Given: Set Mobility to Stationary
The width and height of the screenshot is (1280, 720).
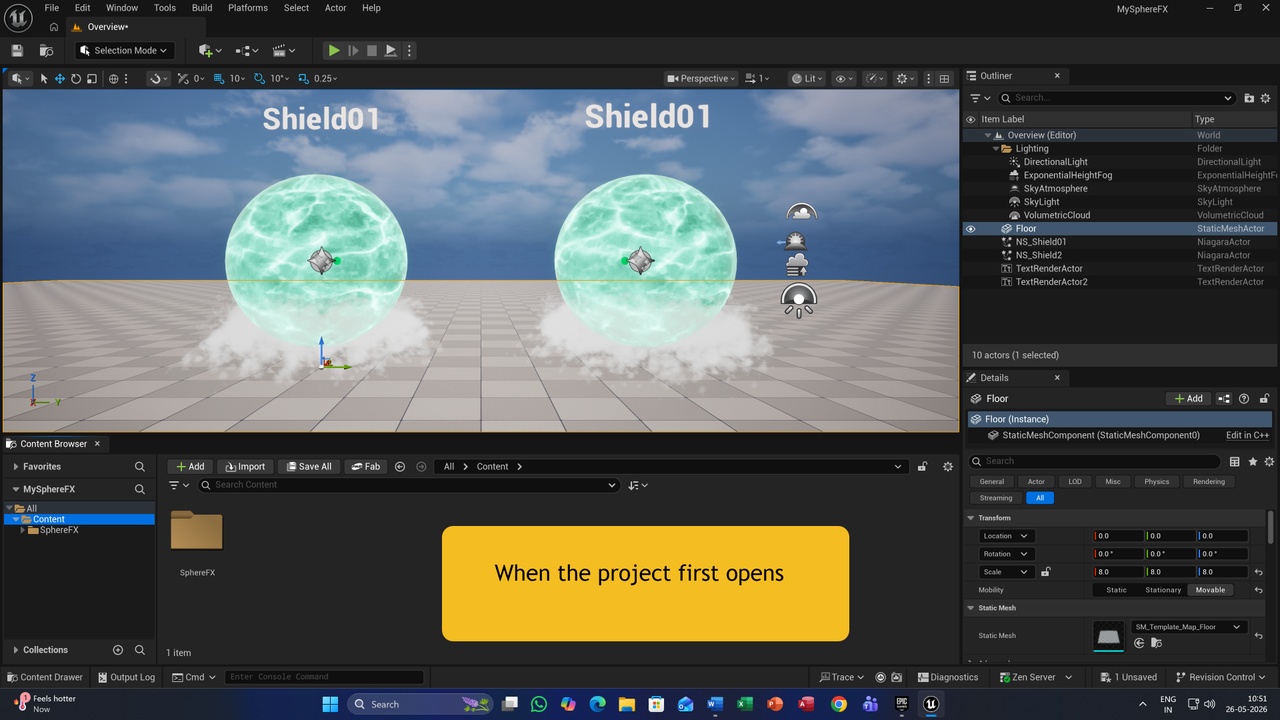Looking at the screenshot, I should 1163,590.
